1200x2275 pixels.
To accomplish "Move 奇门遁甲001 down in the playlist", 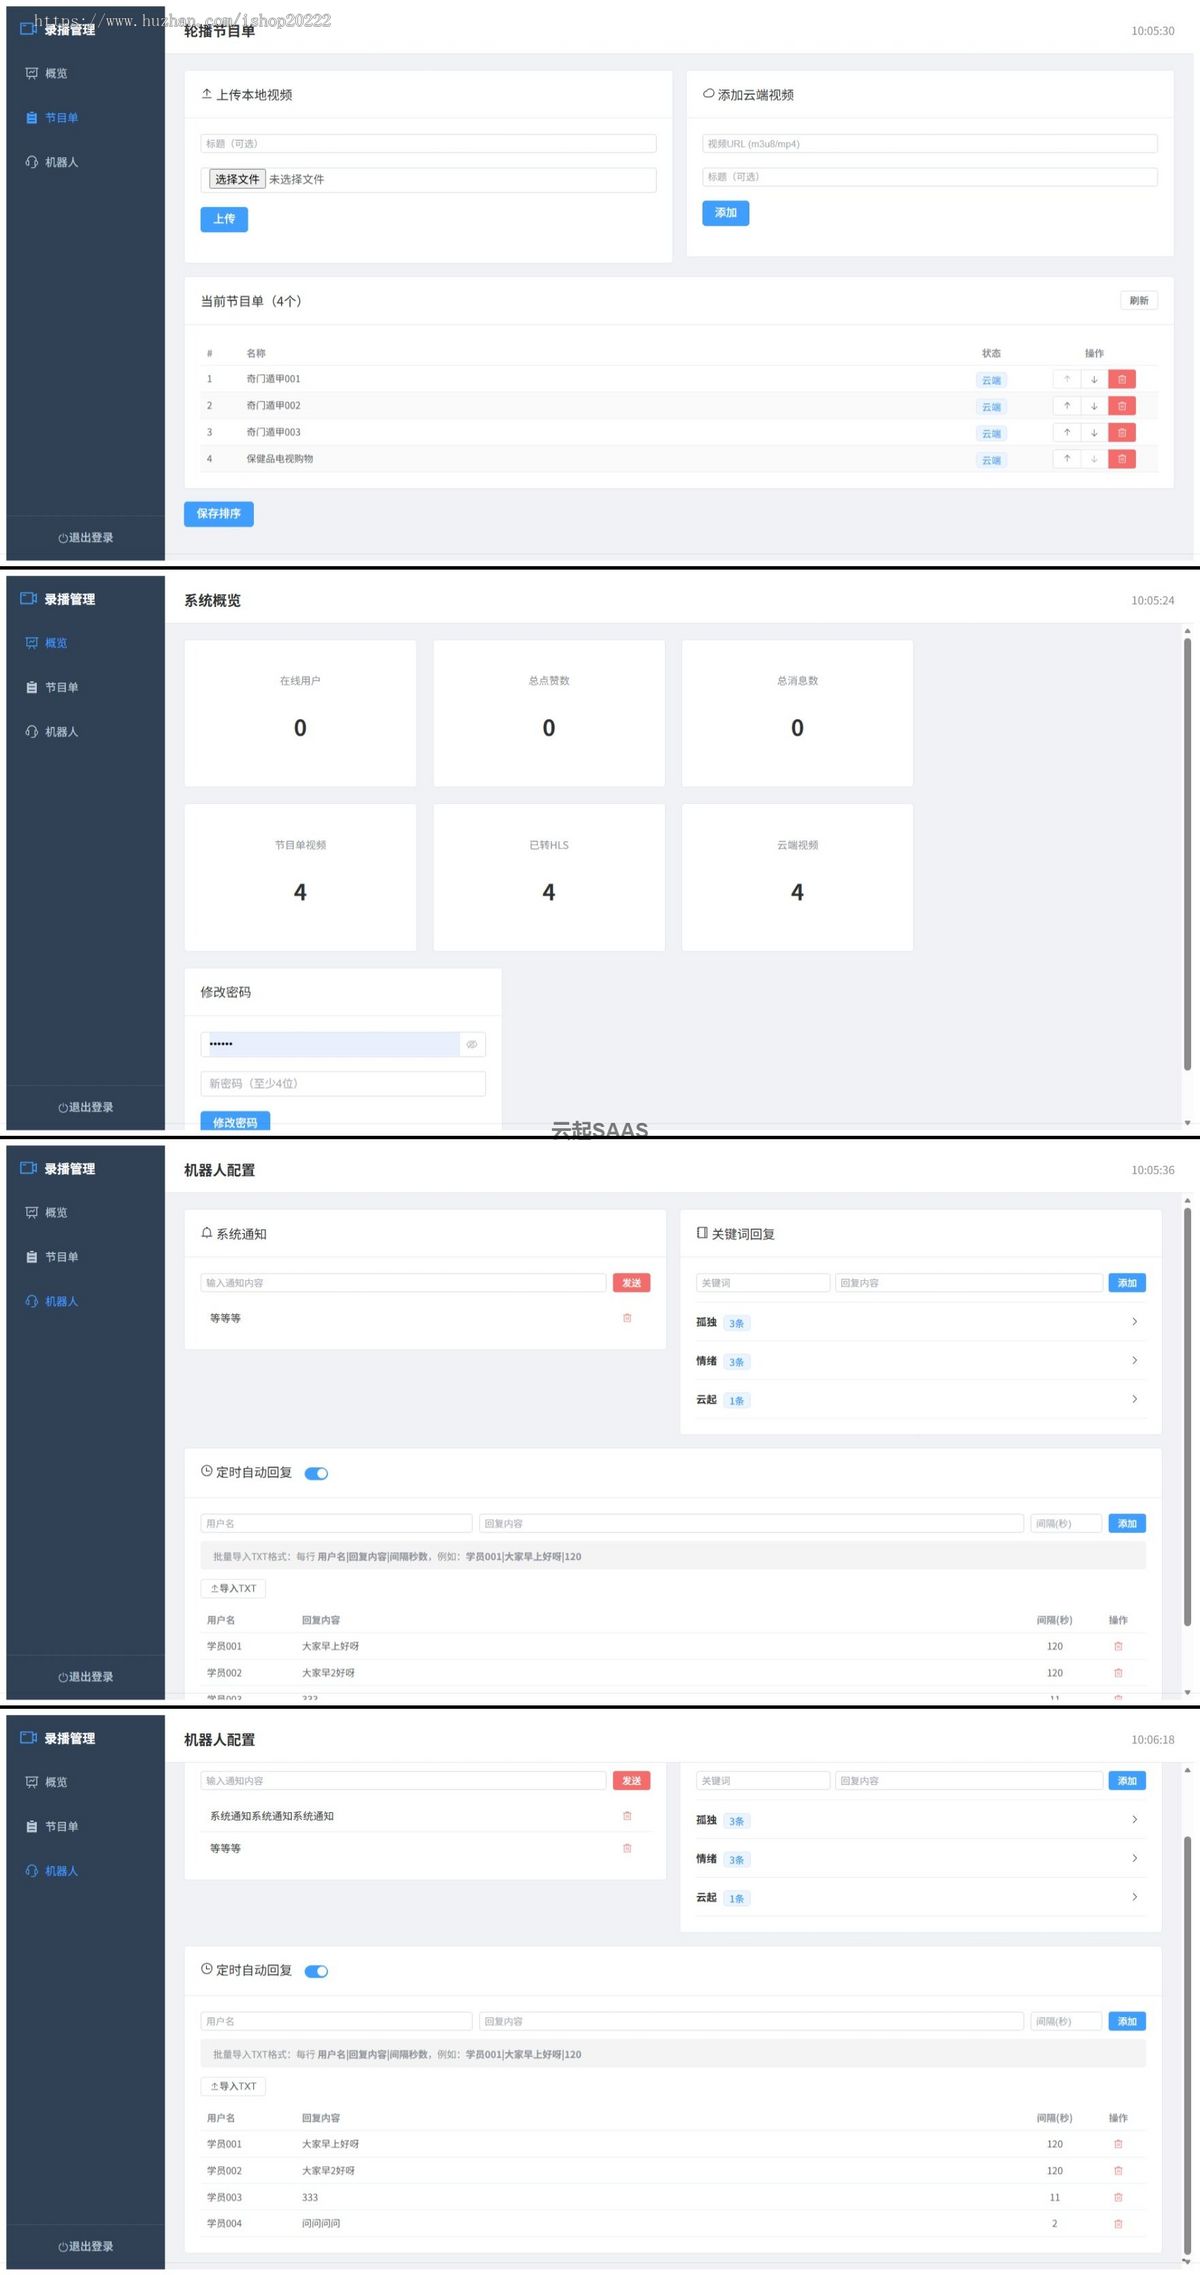I will [1094, 380].
